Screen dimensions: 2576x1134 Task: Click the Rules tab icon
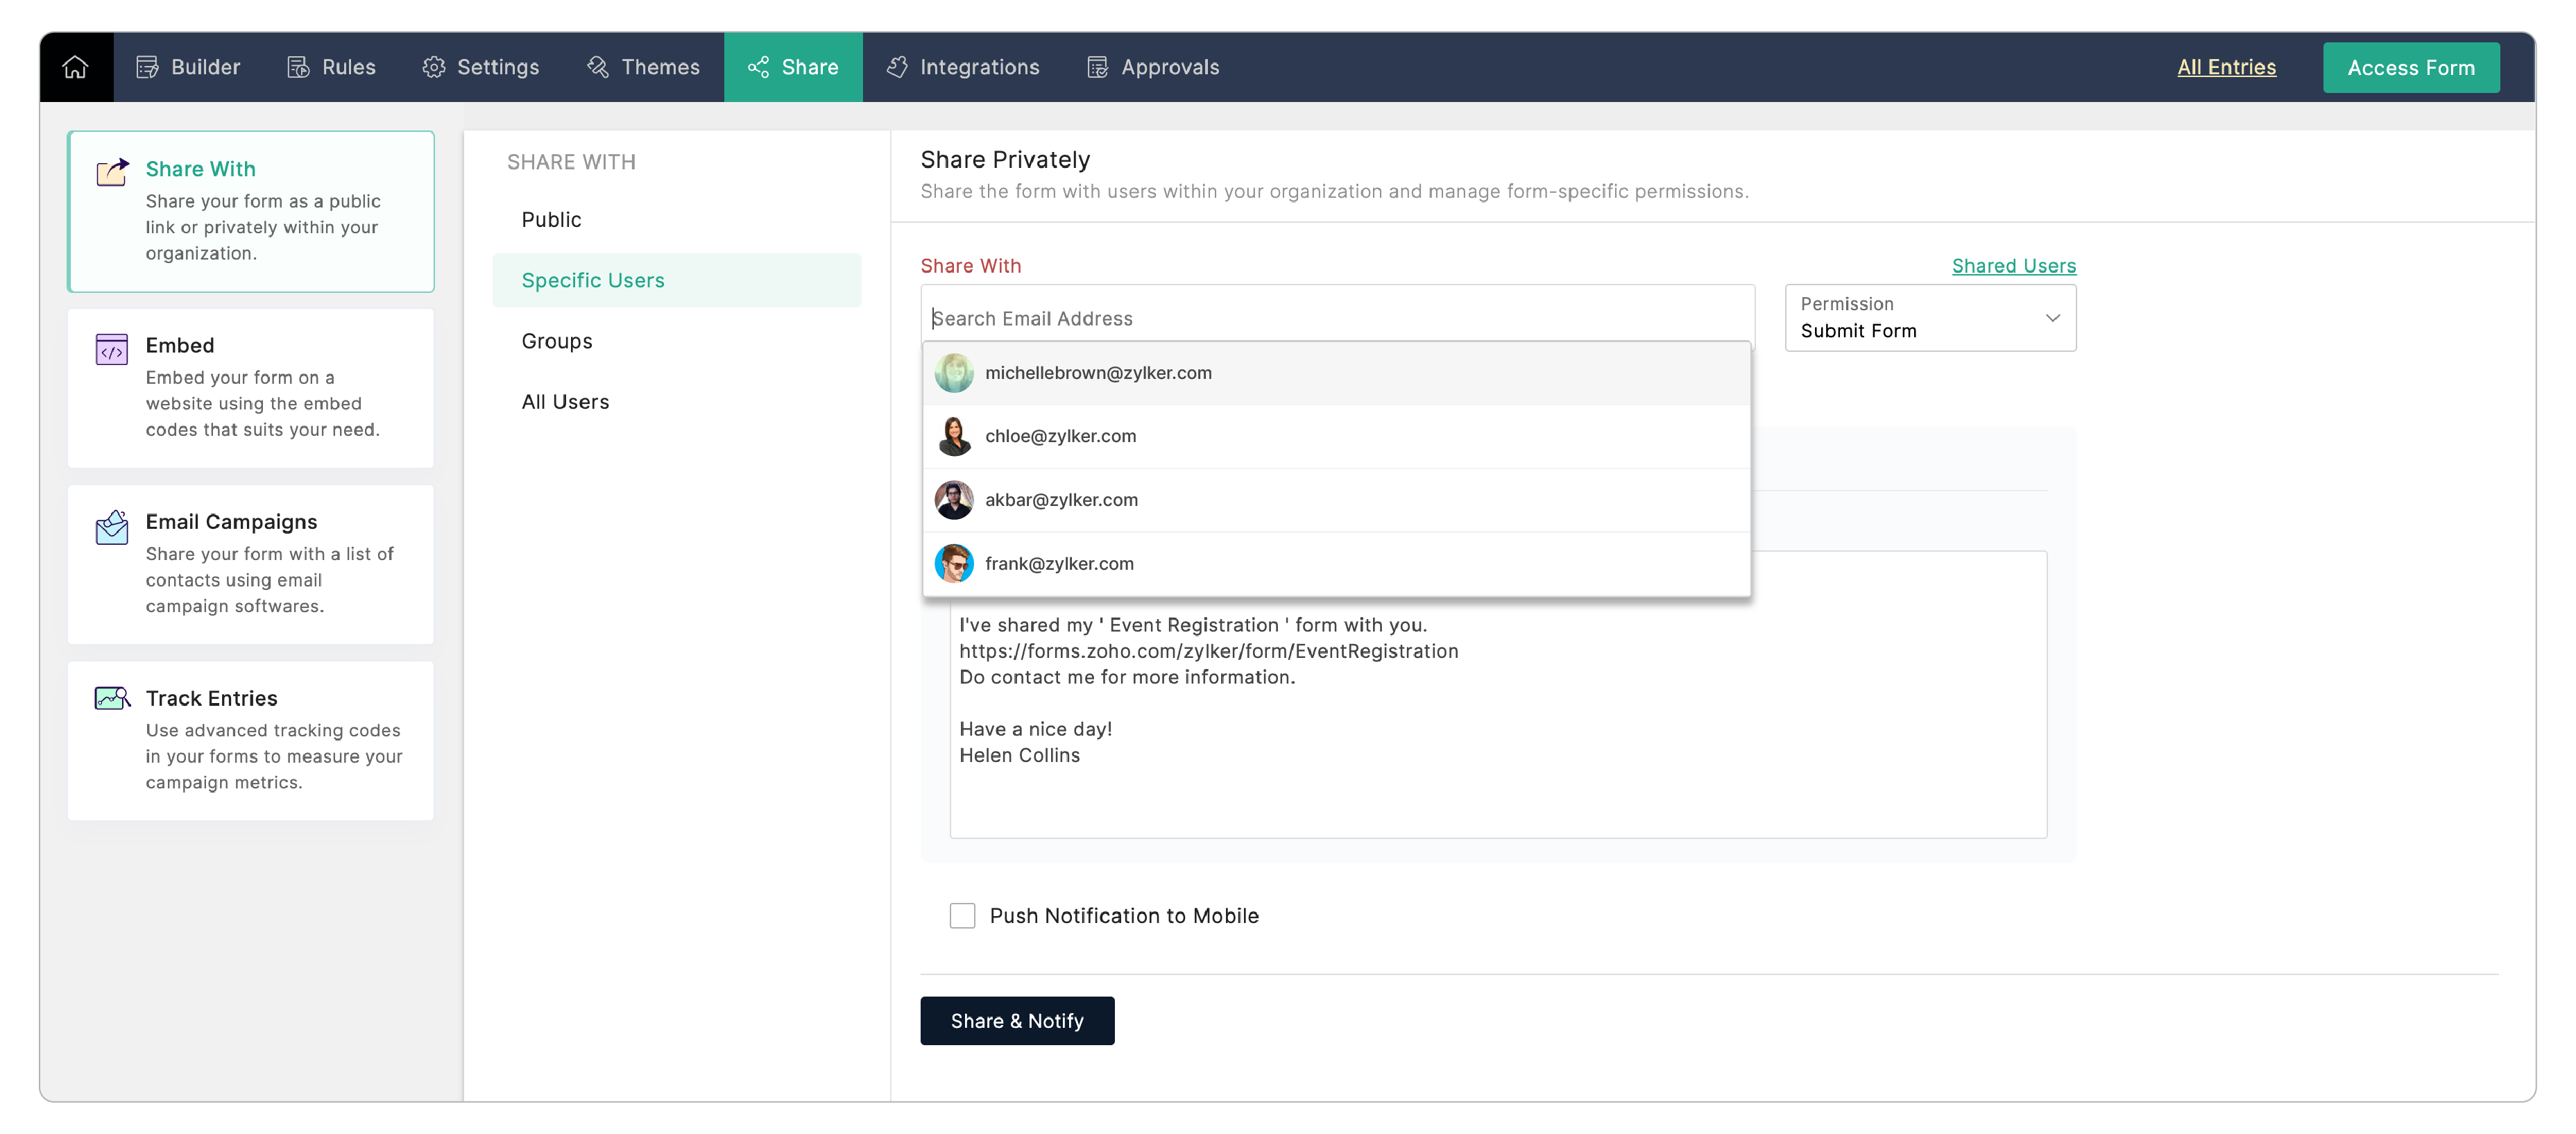pos(298,67)
